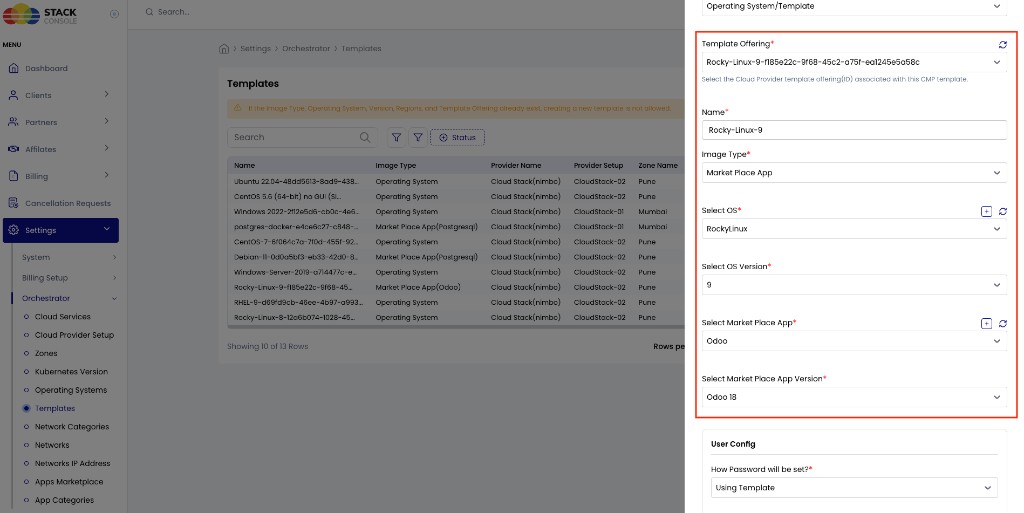
Task: Add new OS with plus icon
Action: pyautogui.click(x=986, y=211)
